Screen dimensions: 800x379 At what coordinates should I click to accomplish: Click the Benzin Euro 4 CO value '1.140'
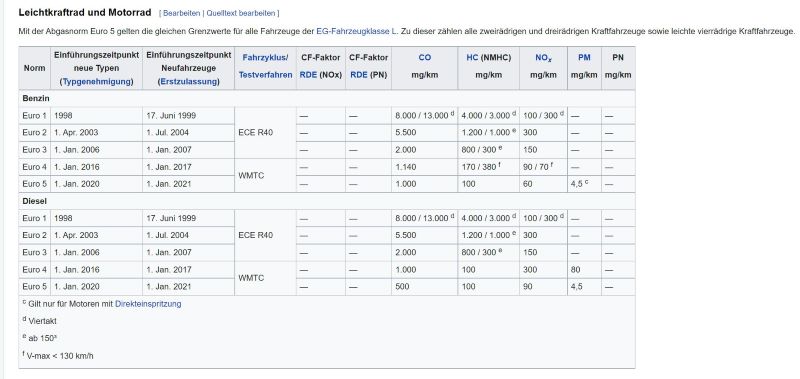[x=406, y=167]
